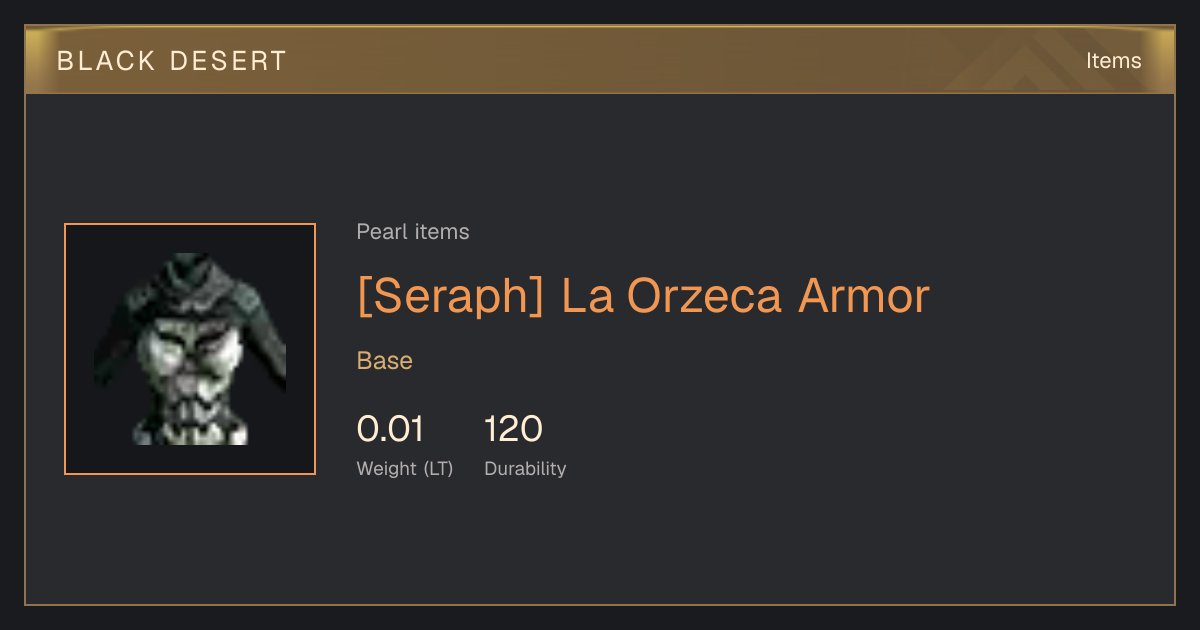Click the Durability label
Viewport: 1200px width, 630px height.
tap(525, 469)
